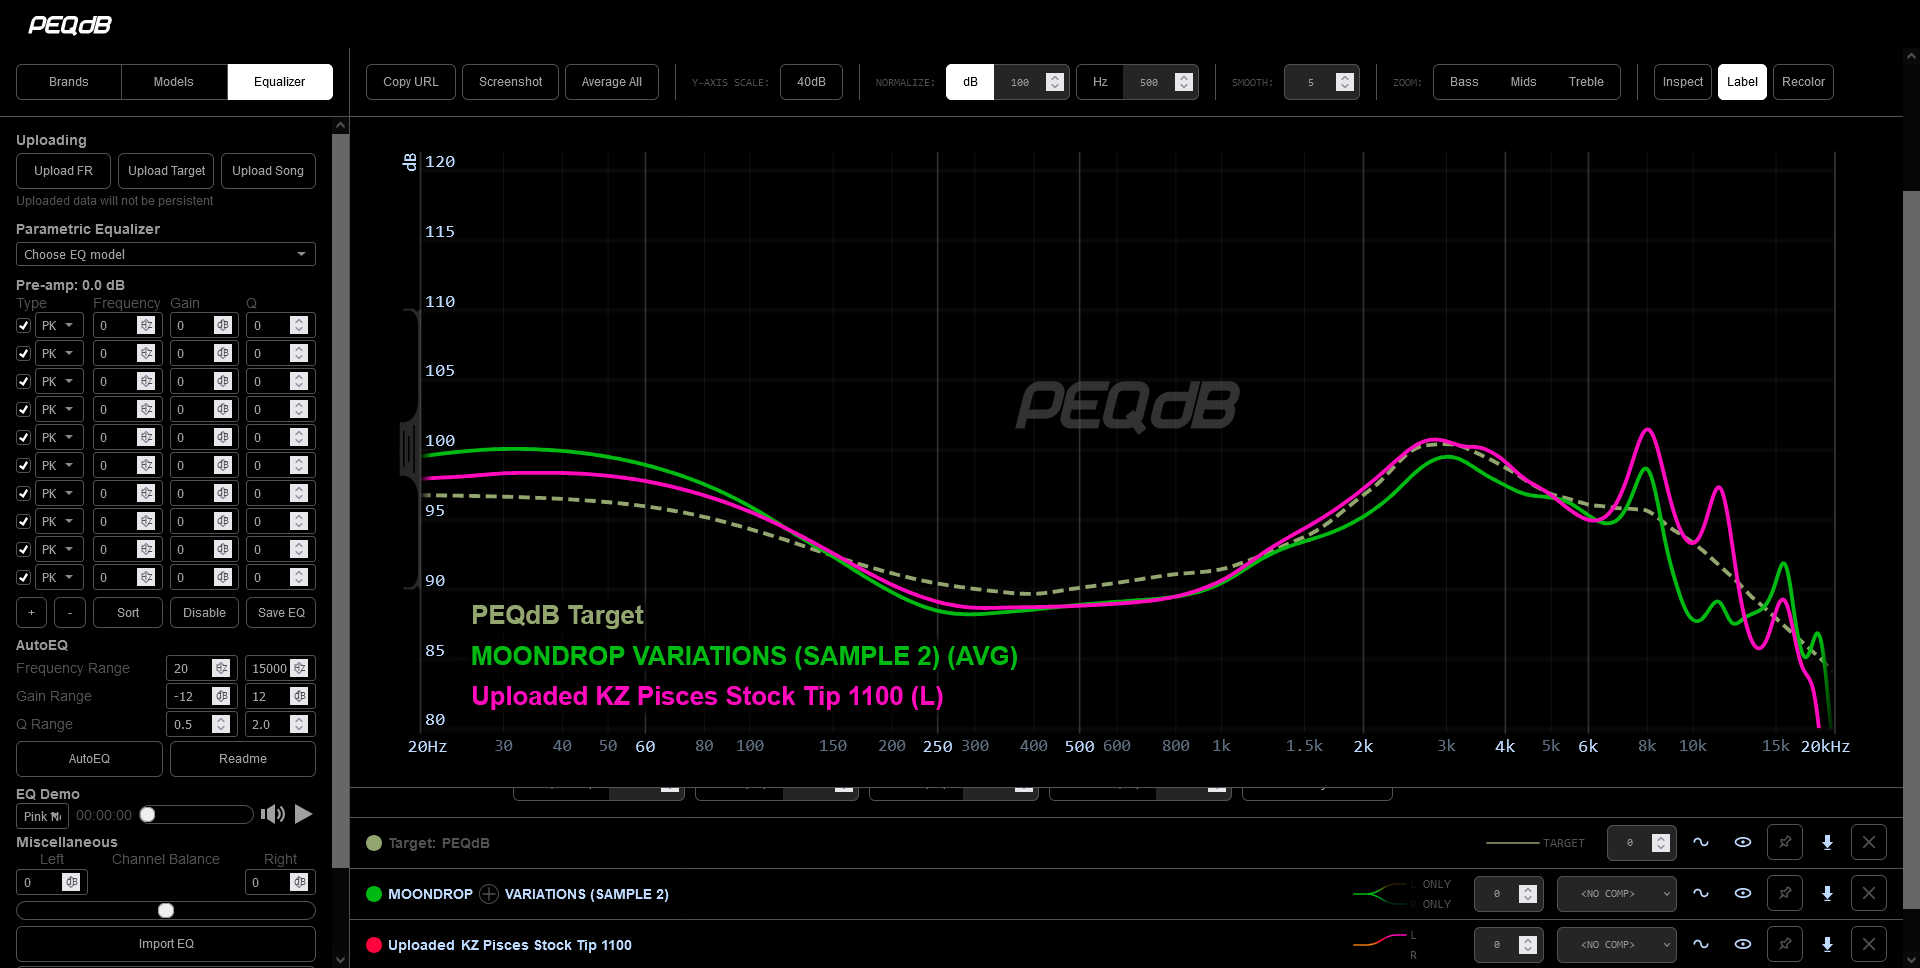Click the PEQdB target color dot

pyautogui.click(x=374, y=843)
